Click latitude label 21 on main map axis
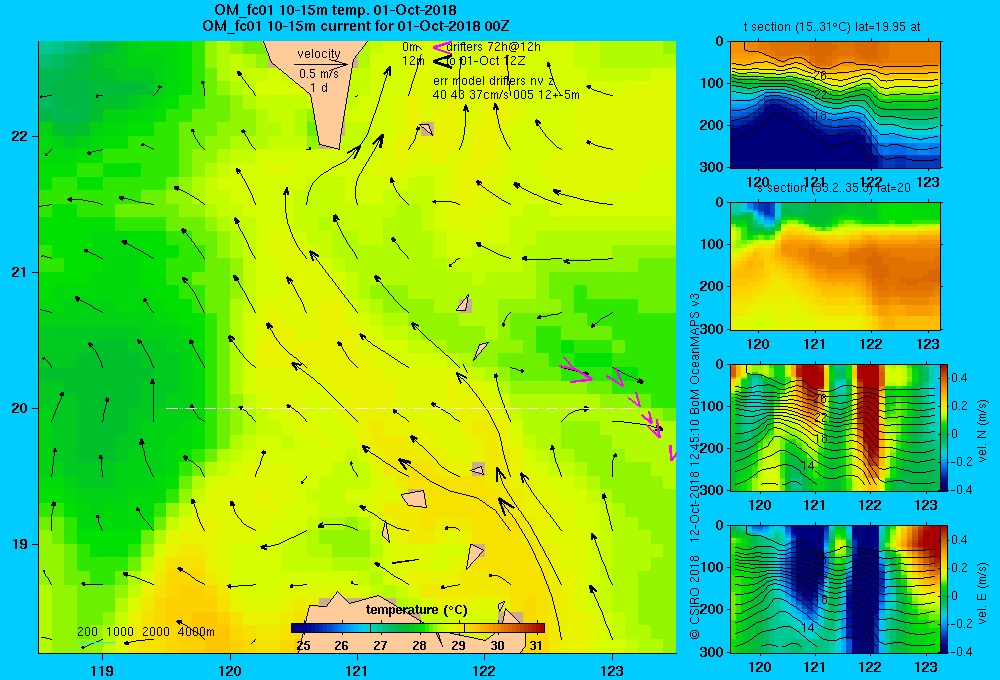Viewport: 1000px width, 680px height. (x=19, y=272)
